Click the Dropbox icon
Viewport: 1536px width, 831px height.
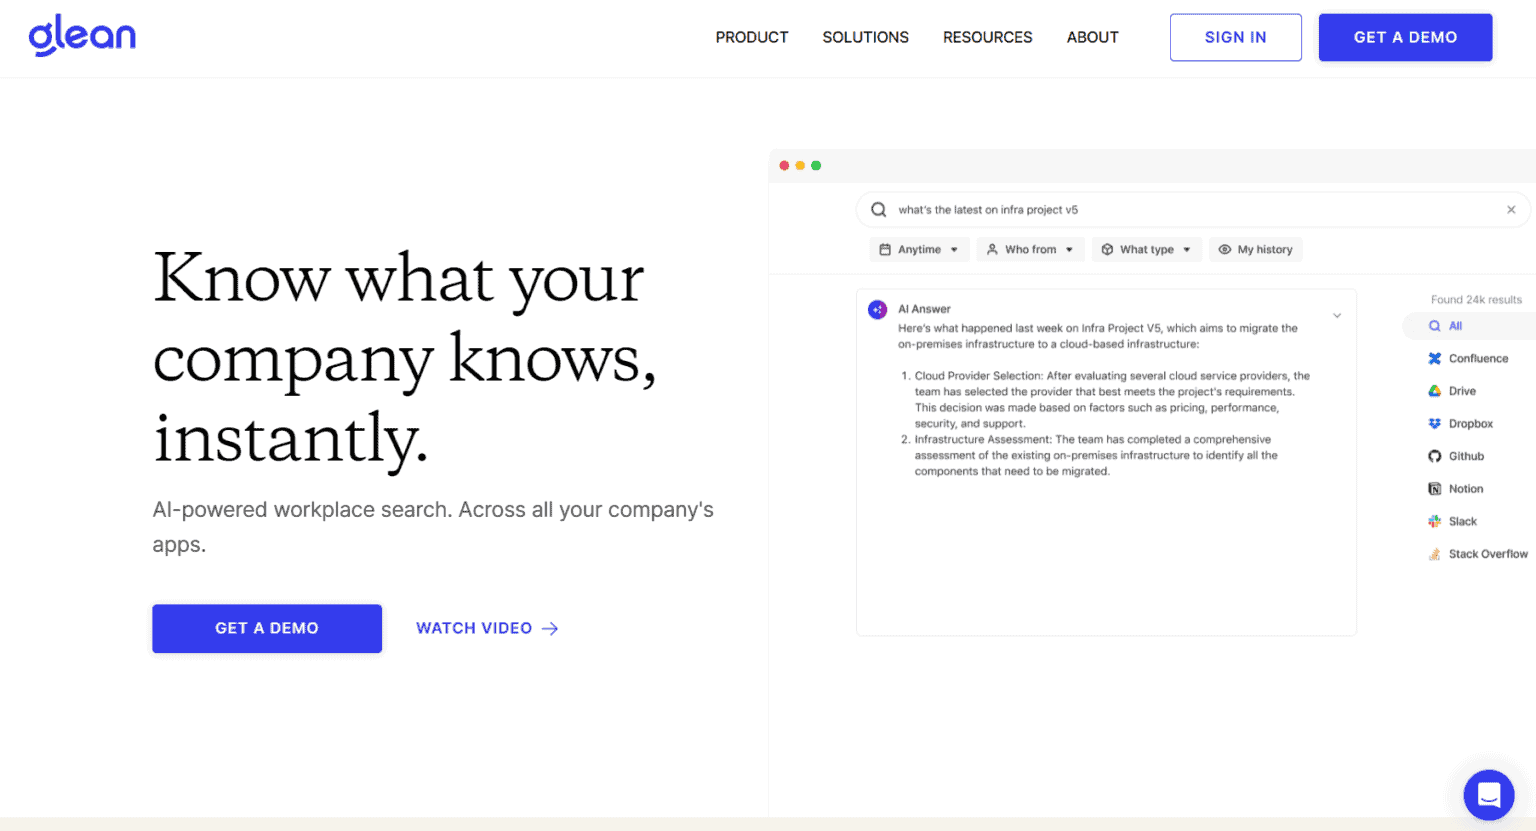[1434, 424]
